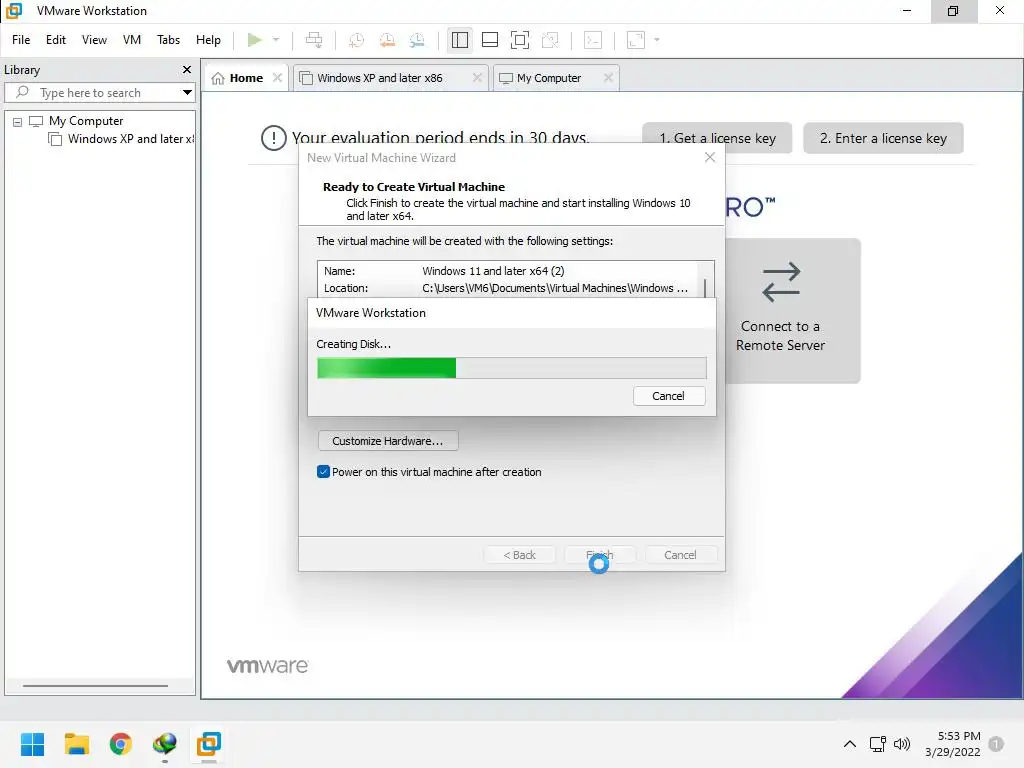Click the console view toolbar icon
Image resolution: width=1024 pixels, height=768 pixels.
593,40
